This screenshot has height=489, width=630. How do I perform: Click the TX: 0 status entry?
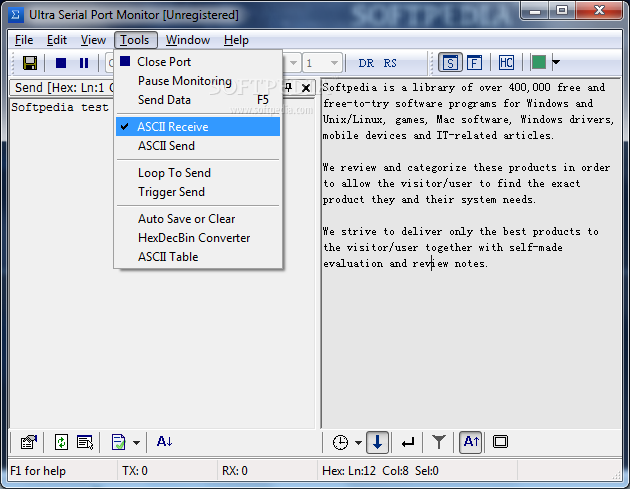click(135, 471)
